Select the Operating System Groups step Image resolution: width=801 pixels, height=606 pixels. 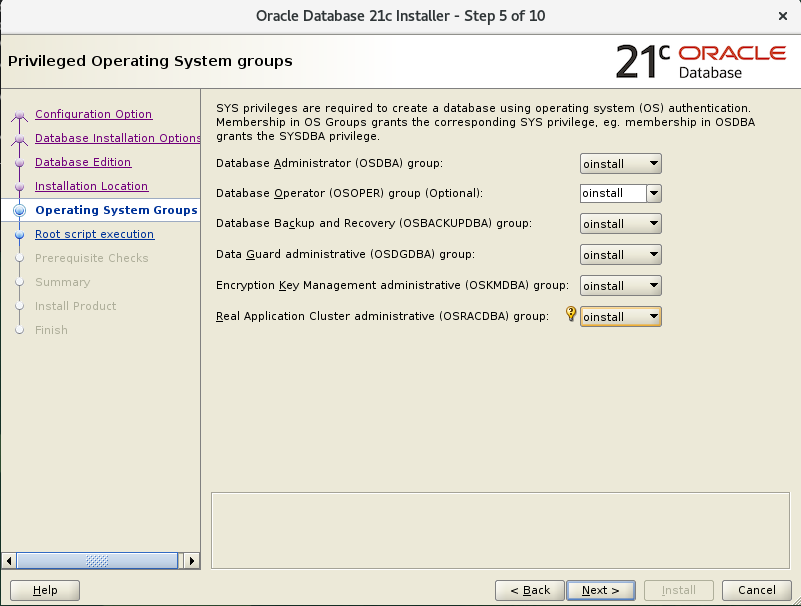click(116, 210)
